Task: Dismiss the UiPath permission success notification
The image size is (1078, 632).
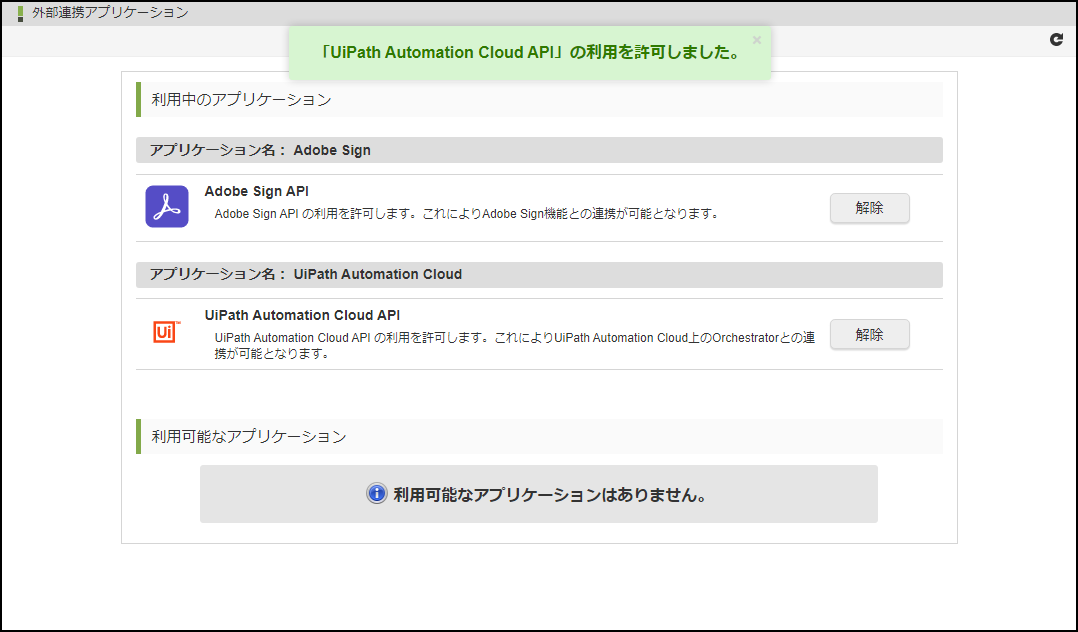Action: (x=756, y=39)
